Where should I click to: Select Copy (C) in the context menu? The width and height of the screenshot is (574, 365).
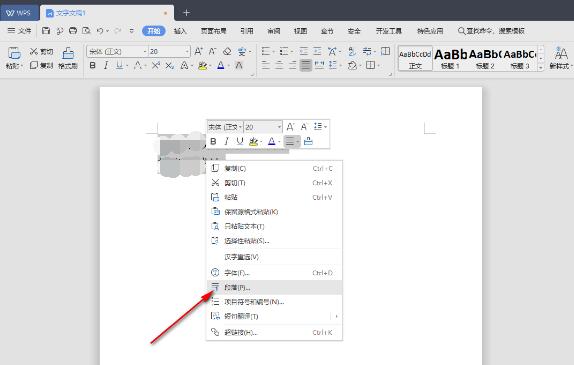[274, 168]
